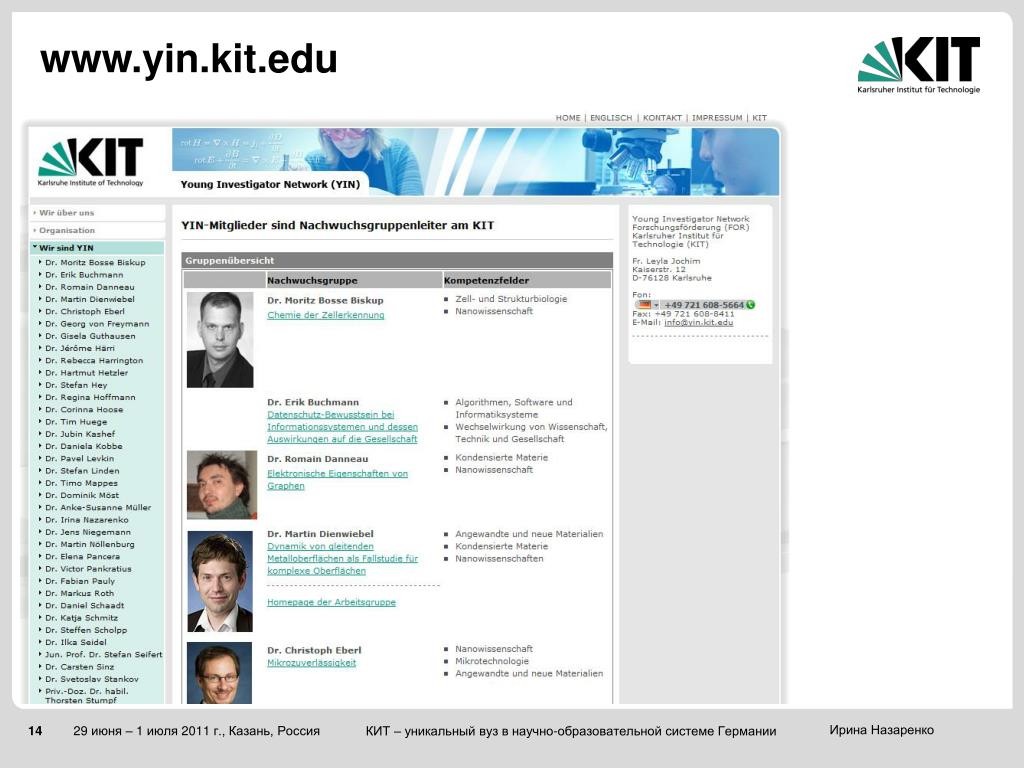Viewport: 1024px width, 768px height.
Task: Click the KIT logo in website header
Action: point(90,162)
